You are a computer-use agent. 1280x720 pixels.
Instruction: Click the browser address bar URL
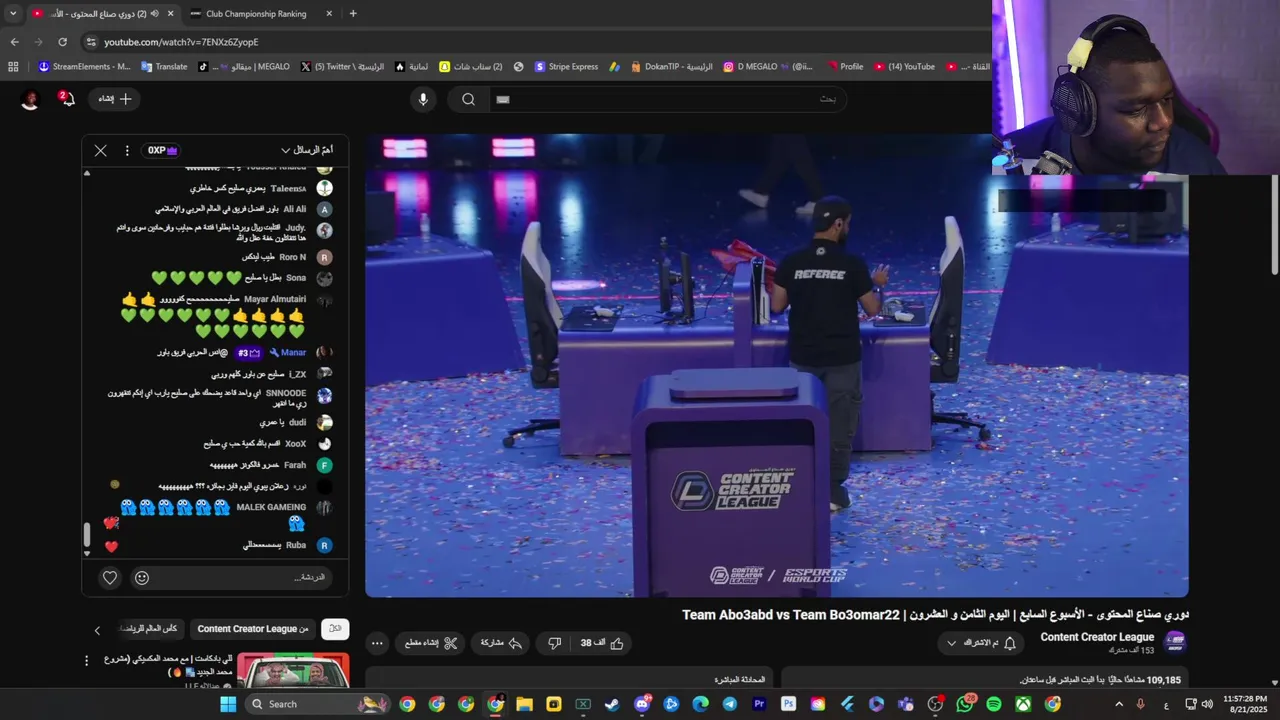tap(181, 42)
